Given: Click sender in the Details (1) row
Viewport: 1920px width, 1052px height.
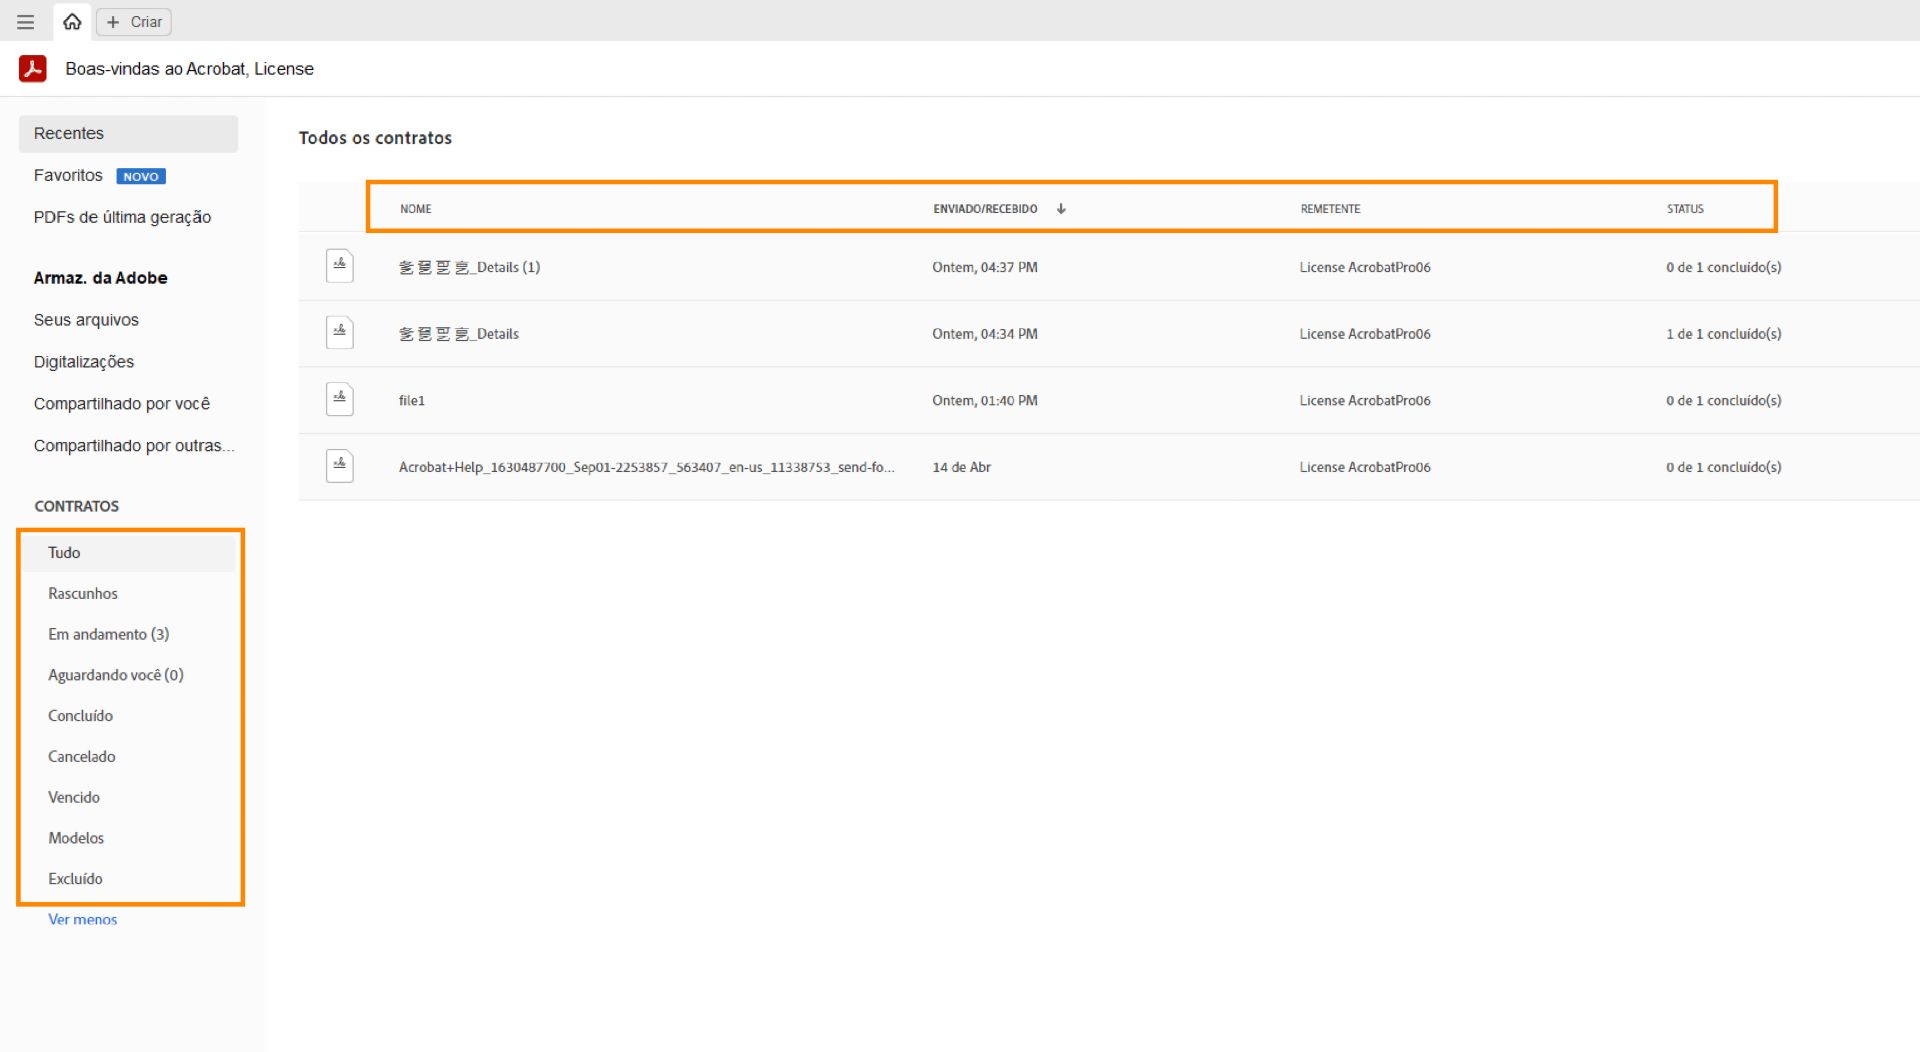Looking at the screenshot, I should coord(1365,267).
